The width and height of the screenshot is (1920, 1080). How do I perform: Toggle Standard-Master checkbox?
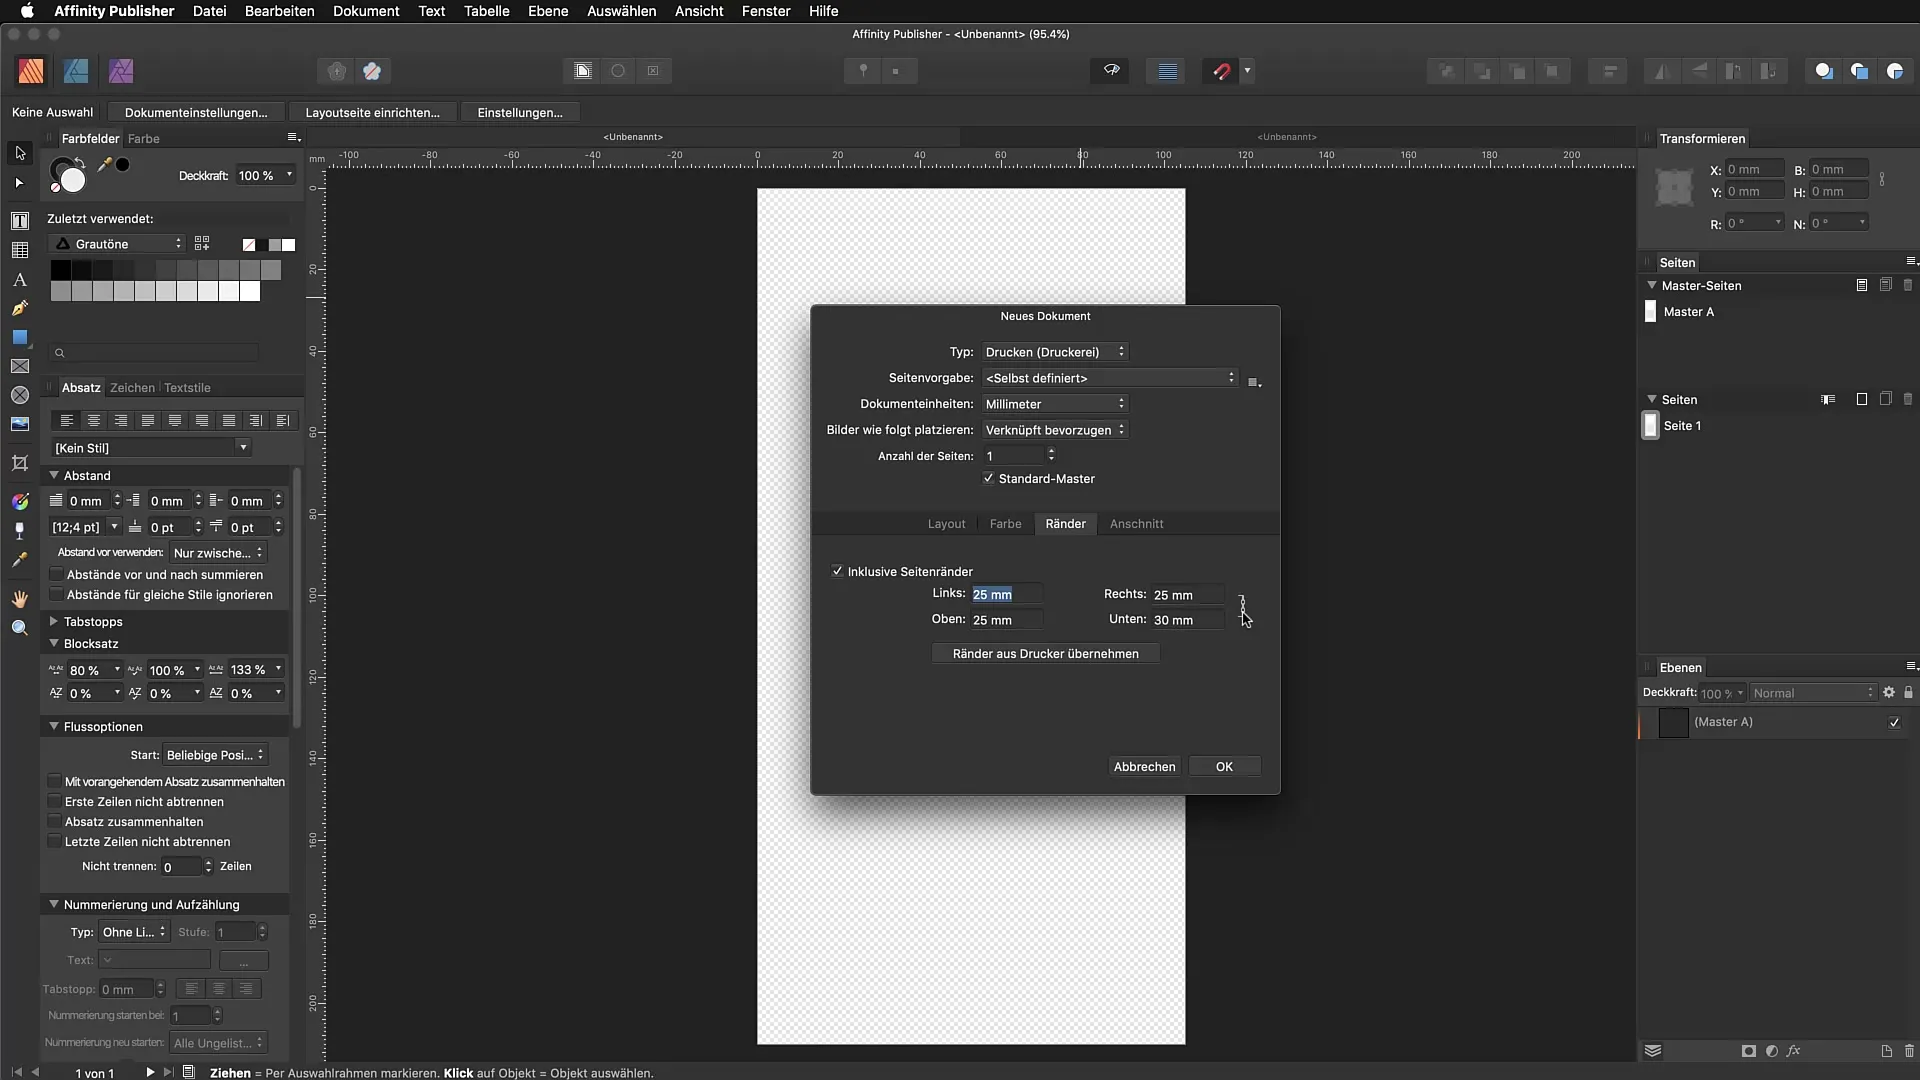[x=988, y=479]
